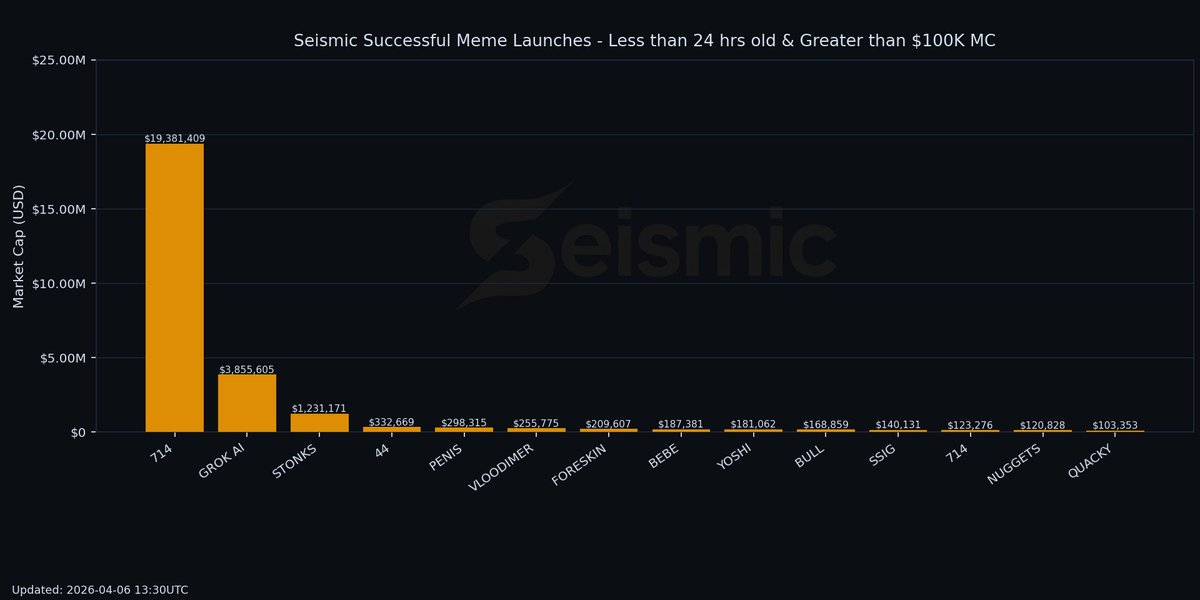Click the $10.00M y-axis tick label

[59, 284]
